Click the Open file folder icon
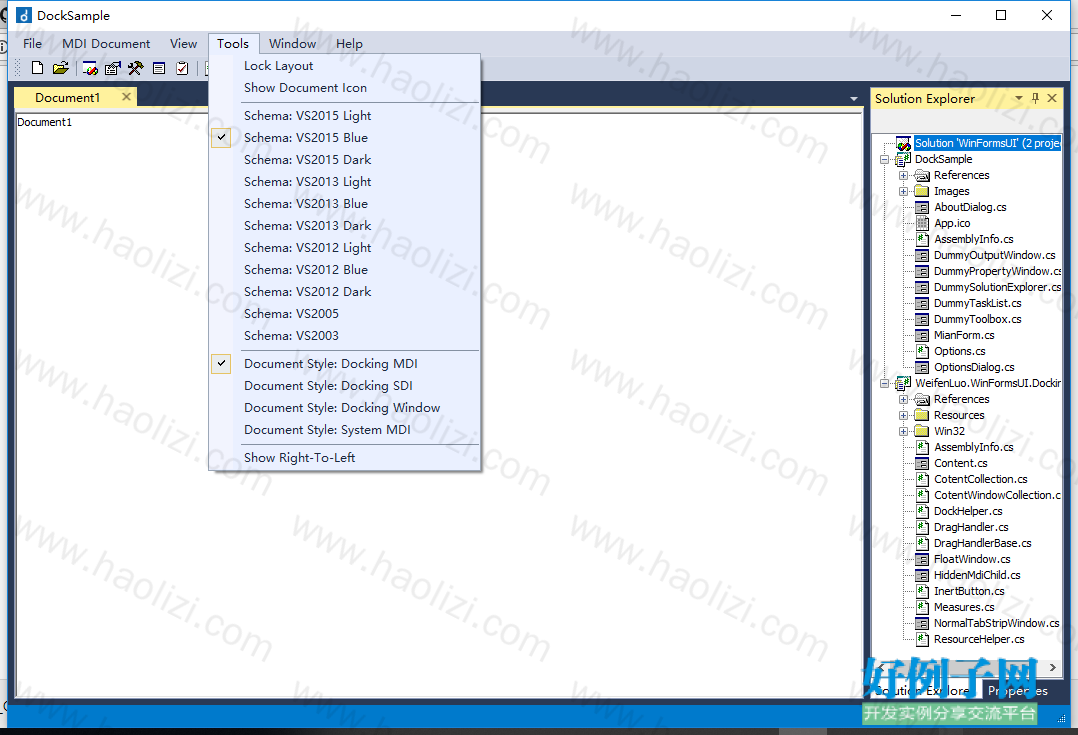Viewport: 1078px width, 735px height. click(x=60, y=67)
